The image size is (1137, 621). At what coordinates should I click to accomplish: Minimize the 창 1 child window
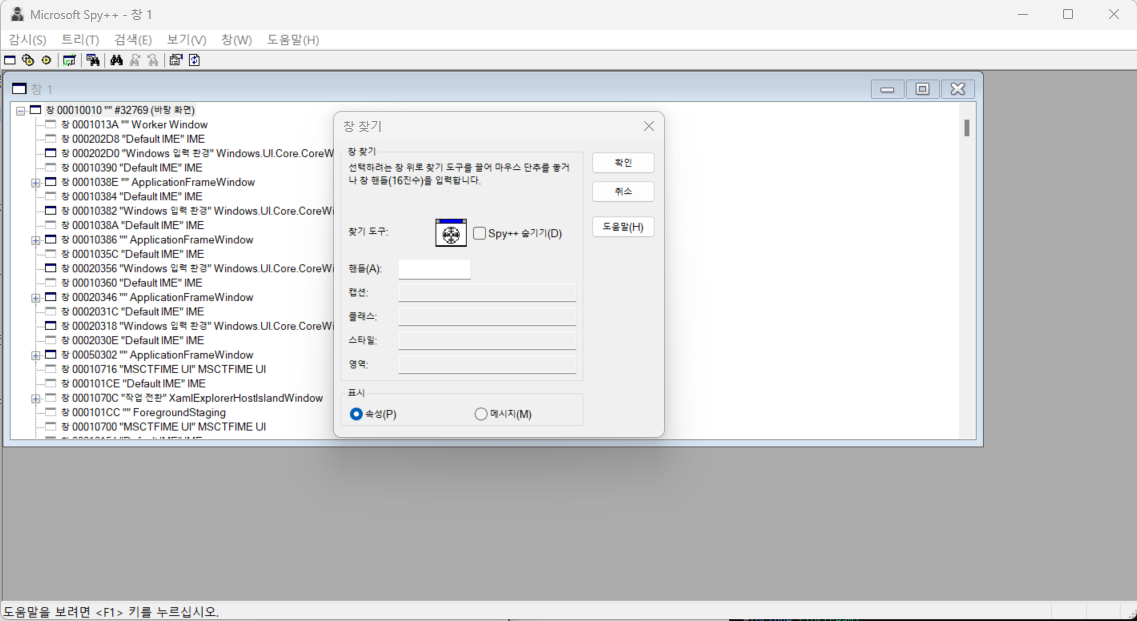[887, 89]
